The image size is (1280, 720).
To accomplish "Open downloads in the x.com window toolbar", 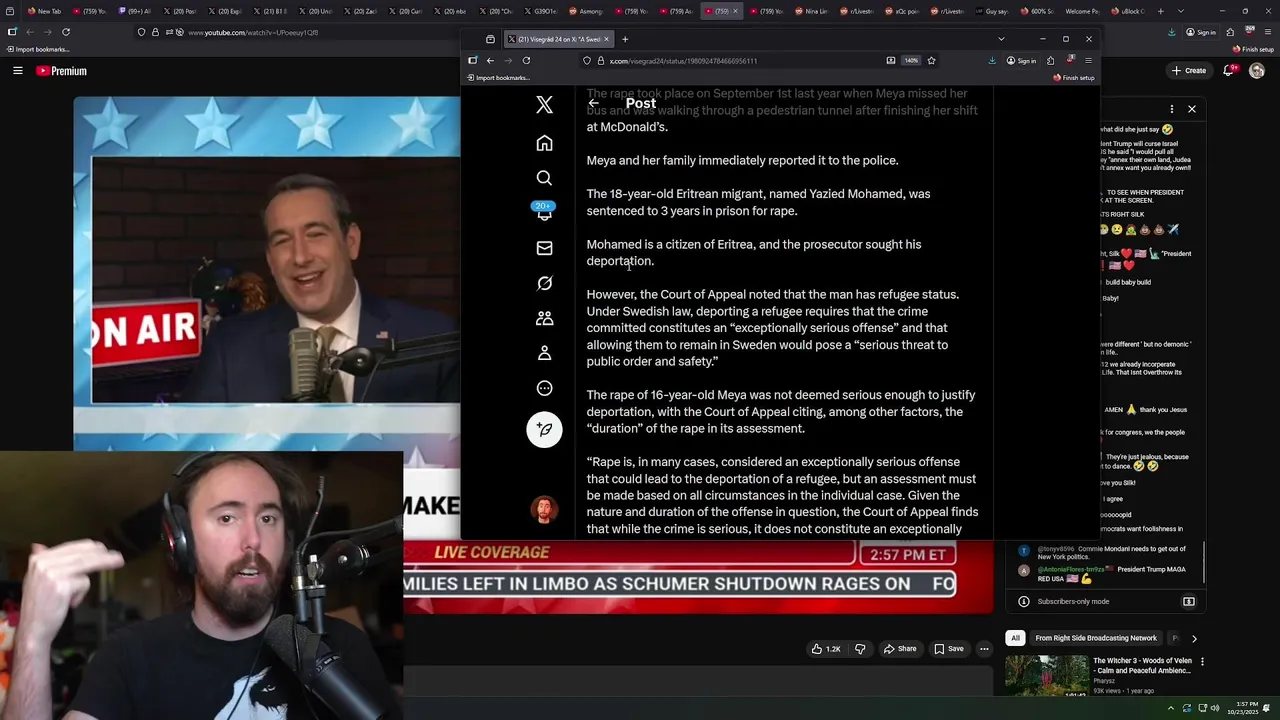I will (992, 60).
